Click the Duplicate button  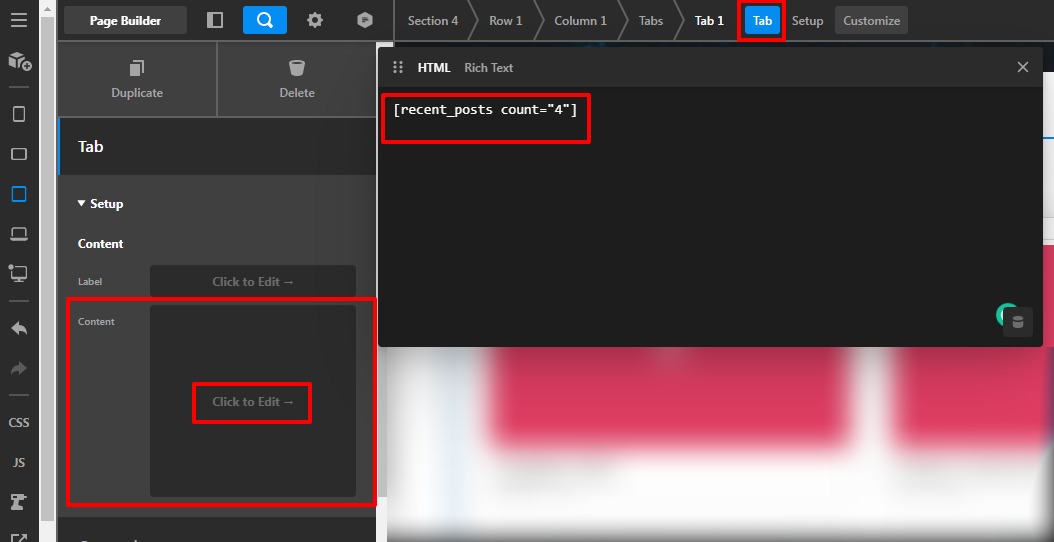click(137, 80)
